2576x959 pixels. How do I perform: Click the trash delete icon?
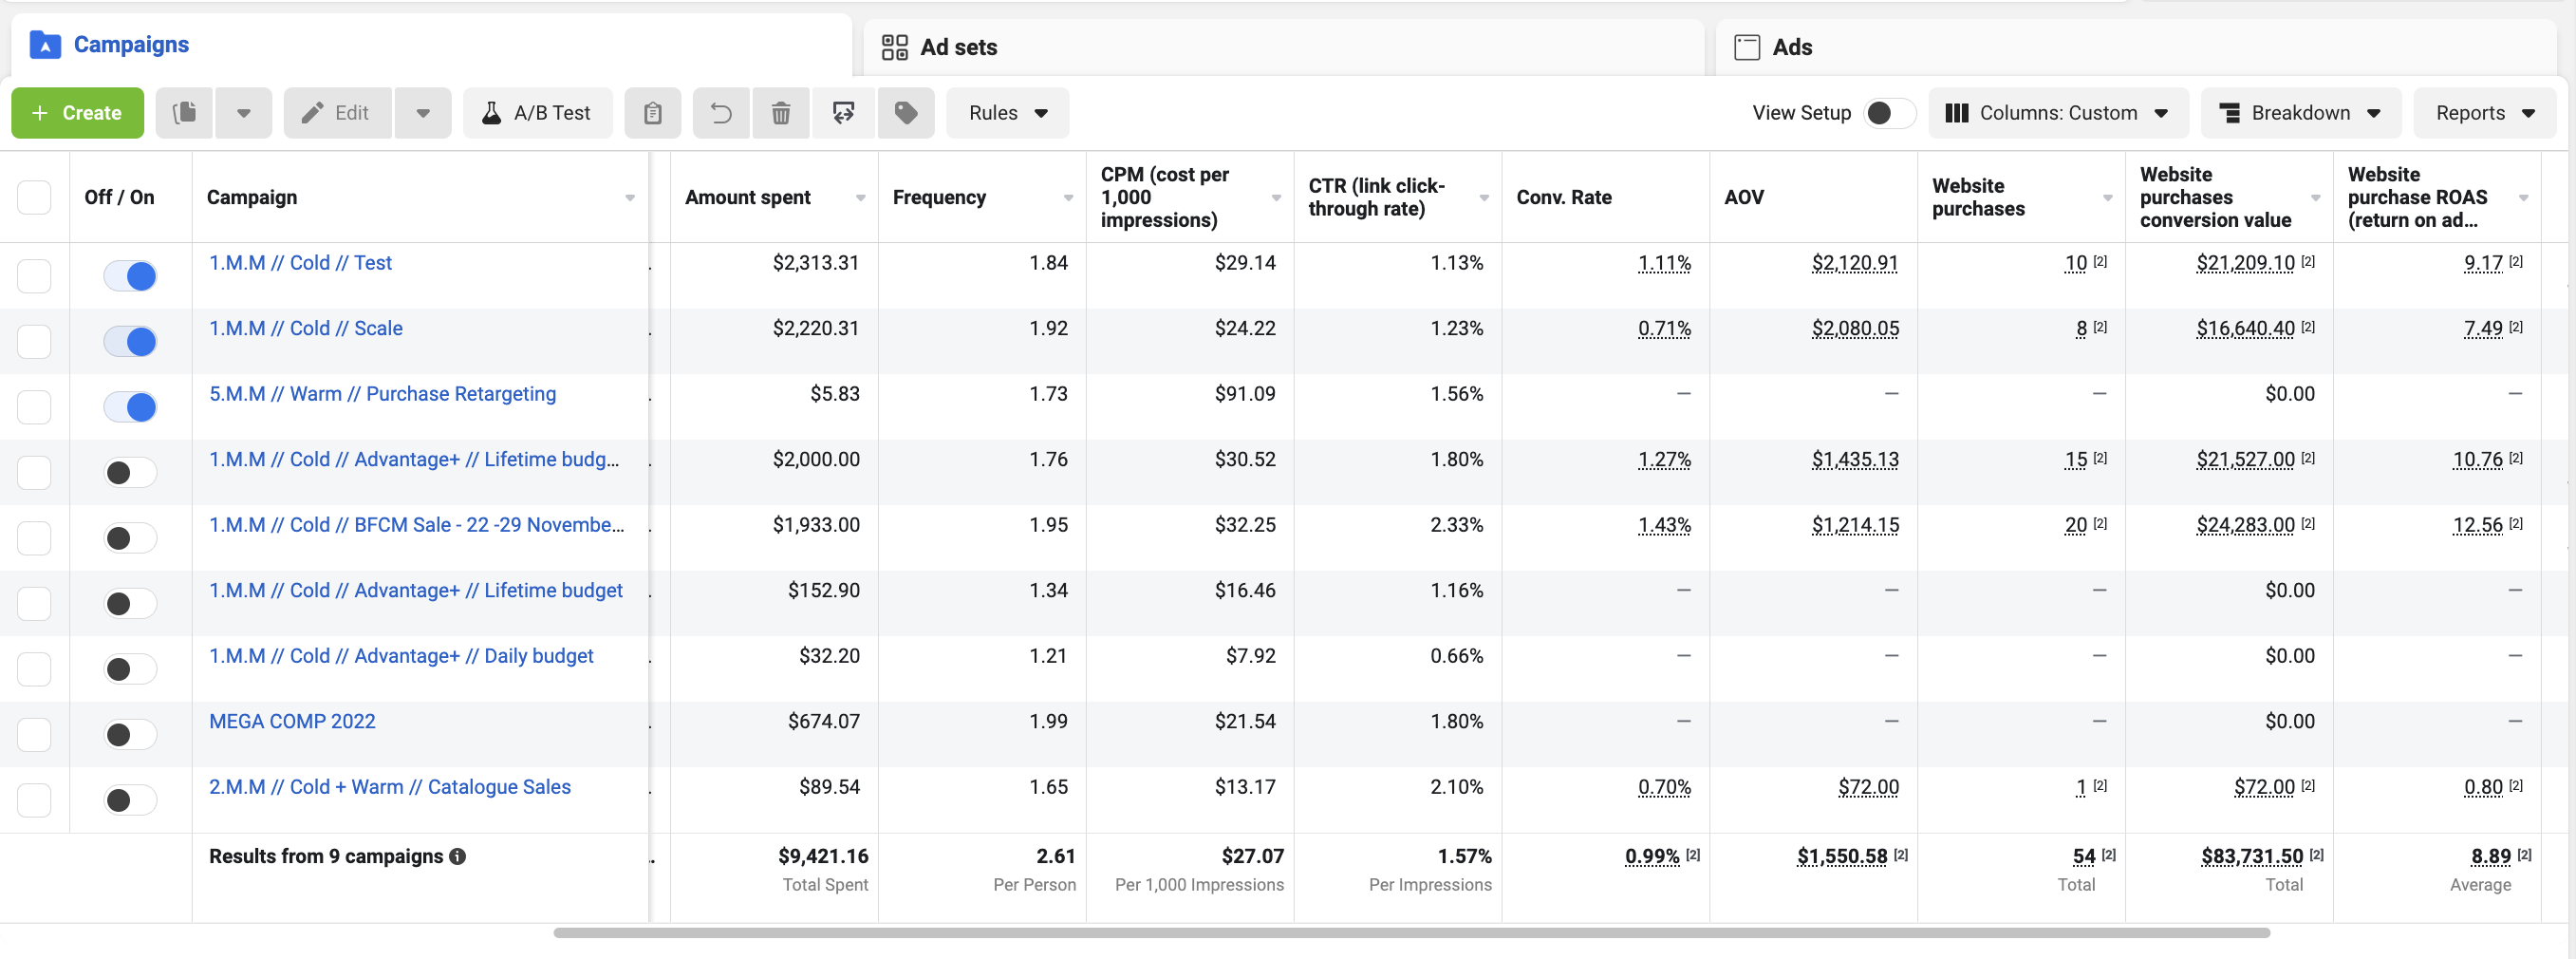(x=781, y=113)
